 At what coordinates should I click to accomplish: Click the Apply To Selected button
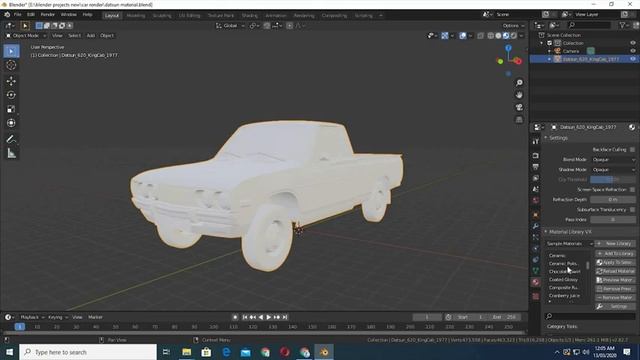tap(615, 262)
